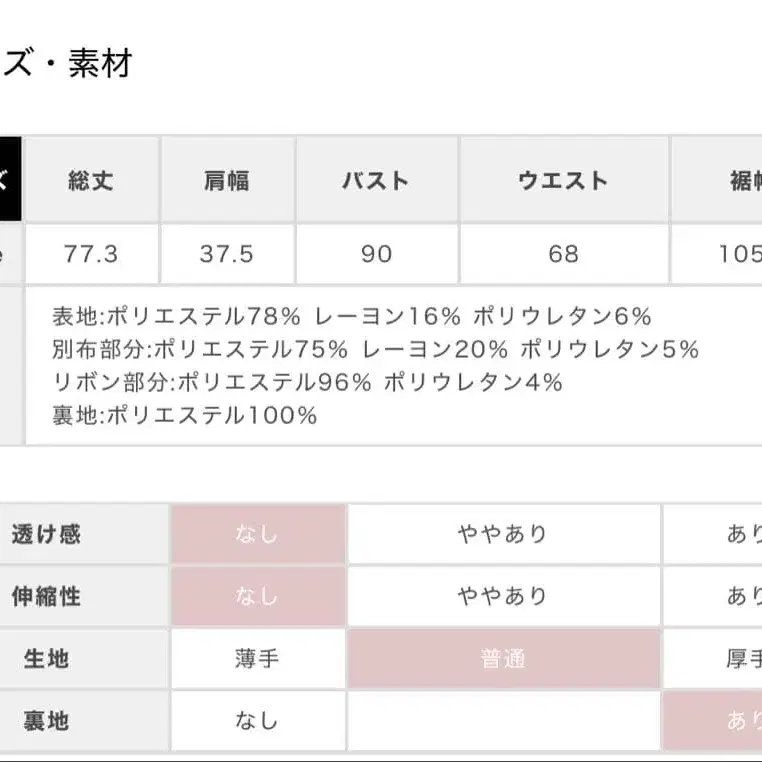Viewport: 762px width, 762px height.
Task: Select the 薄手 fabric thickness cell
Action: 257,659
